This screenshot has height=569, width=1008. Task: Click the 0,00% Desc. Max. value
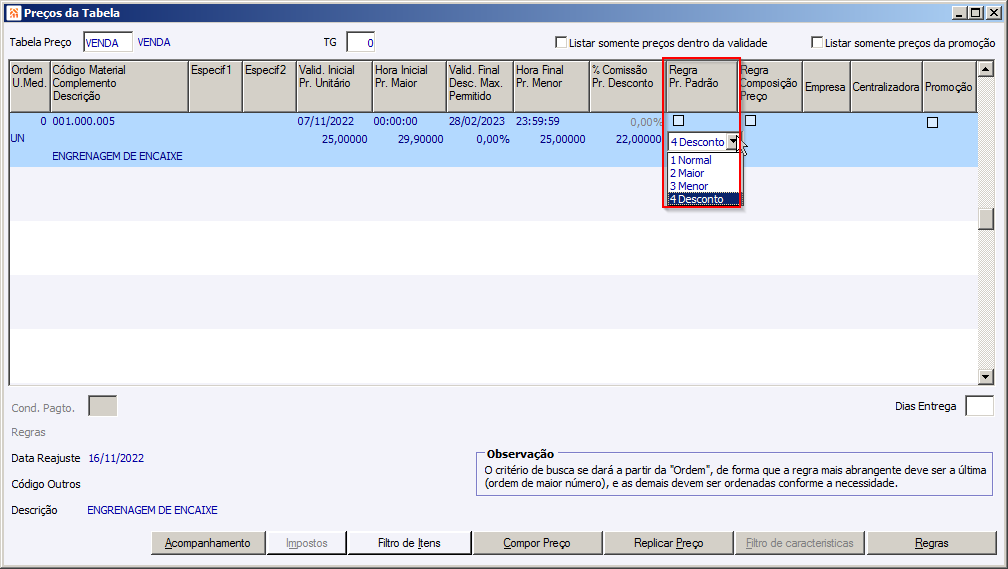493,139
